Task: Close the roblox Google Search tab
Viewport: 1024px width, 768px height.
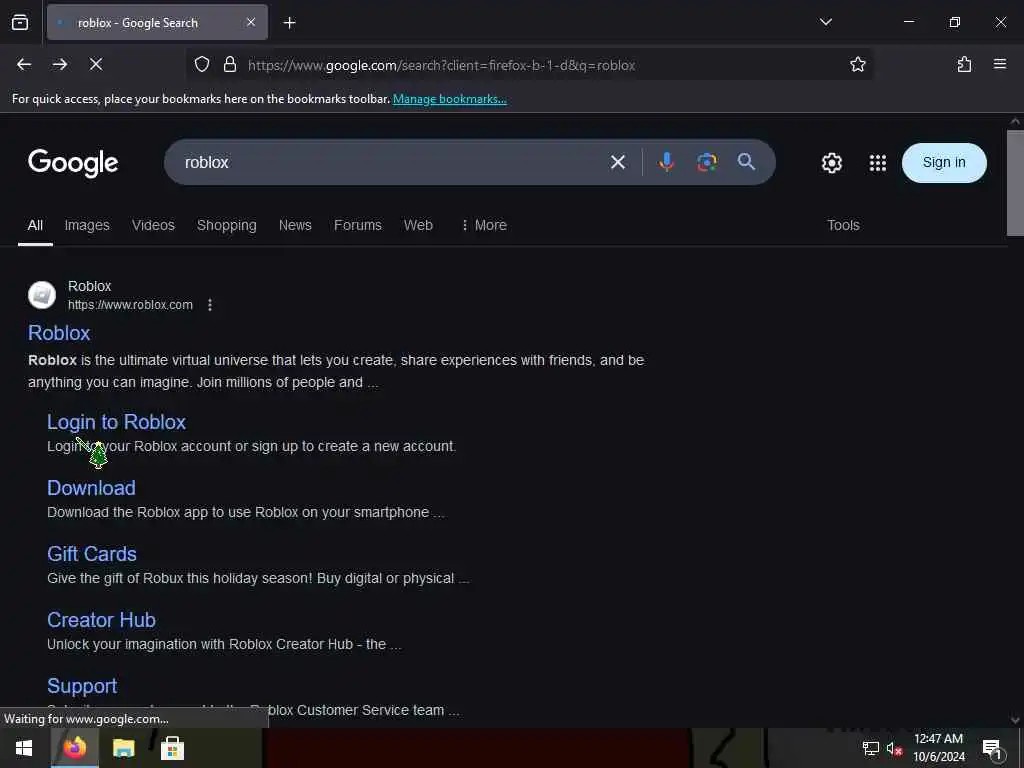Action: [x=251, y=22]
